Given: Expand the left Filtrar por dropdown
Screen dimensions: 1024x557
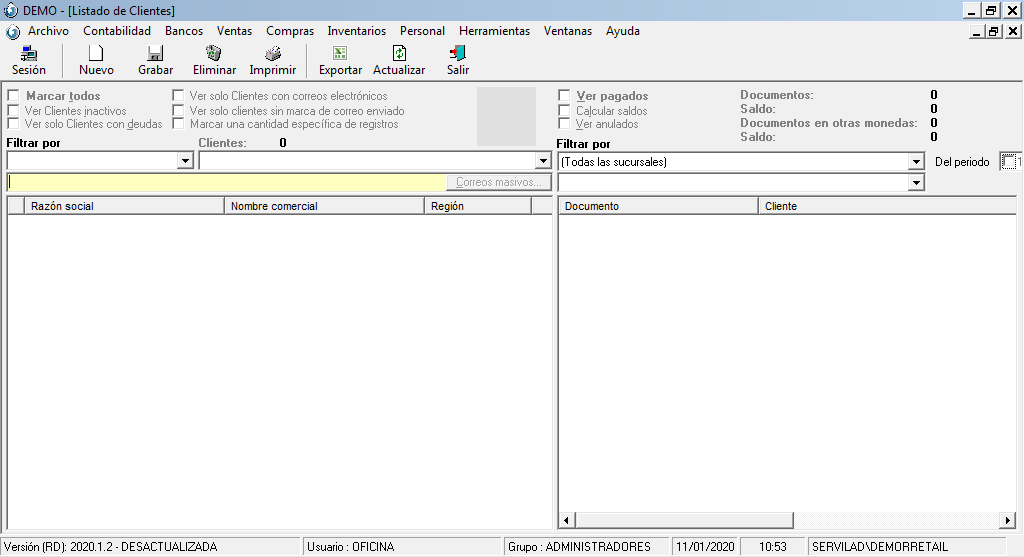Looking at the screenshot, I should [x=185, y=162].
